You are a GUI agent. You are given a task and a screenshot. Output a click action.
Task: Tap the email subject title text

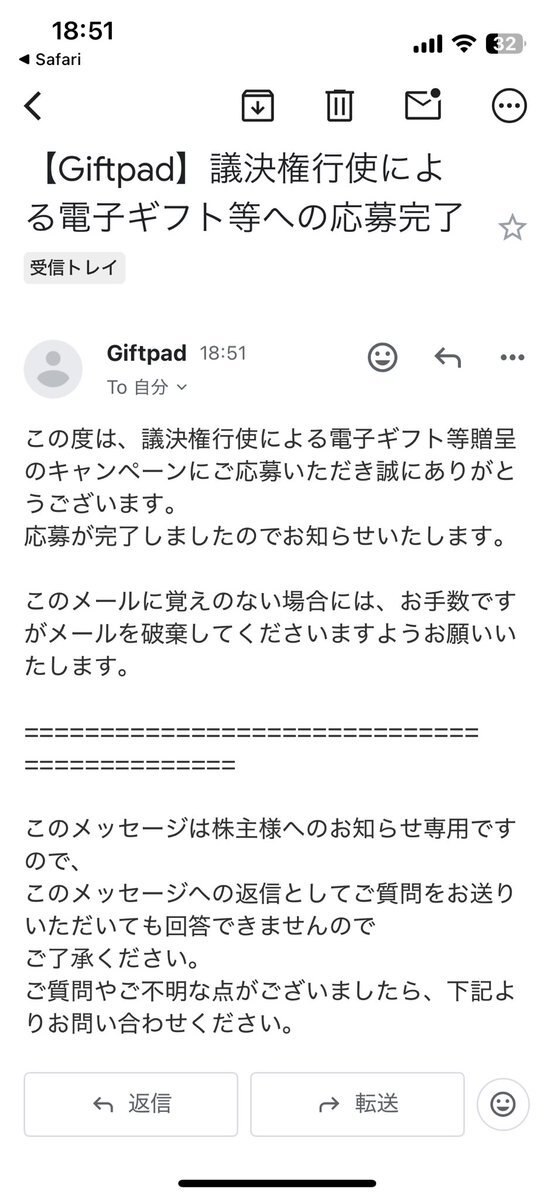pyautogui.click(x=243, y=194)
